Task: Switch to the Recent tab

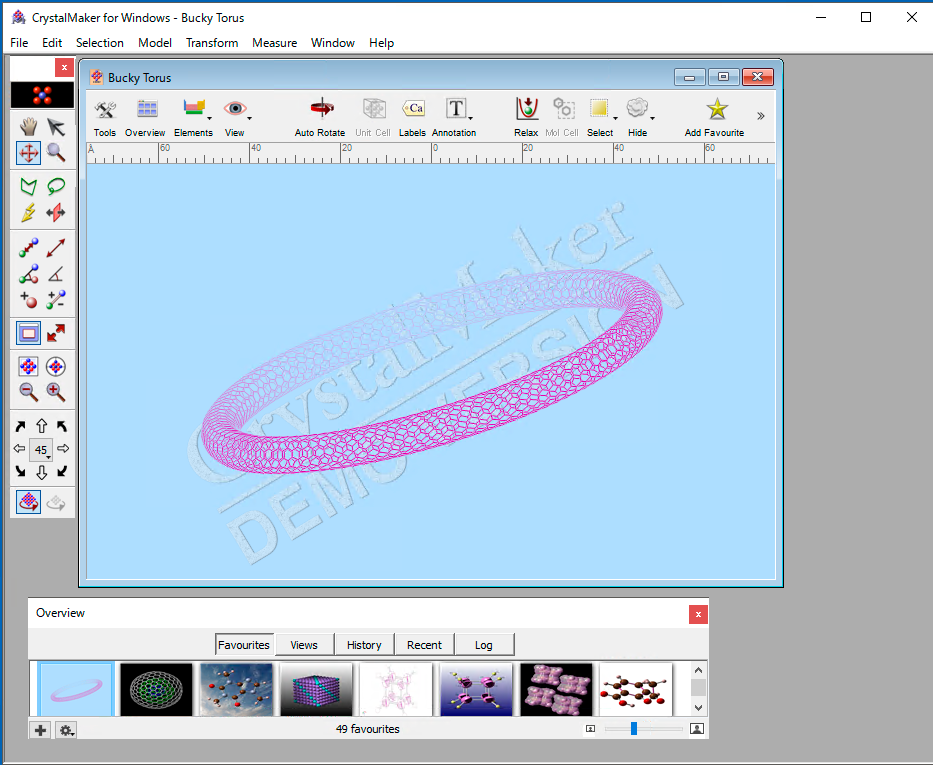Action: (x=424, y=645)
